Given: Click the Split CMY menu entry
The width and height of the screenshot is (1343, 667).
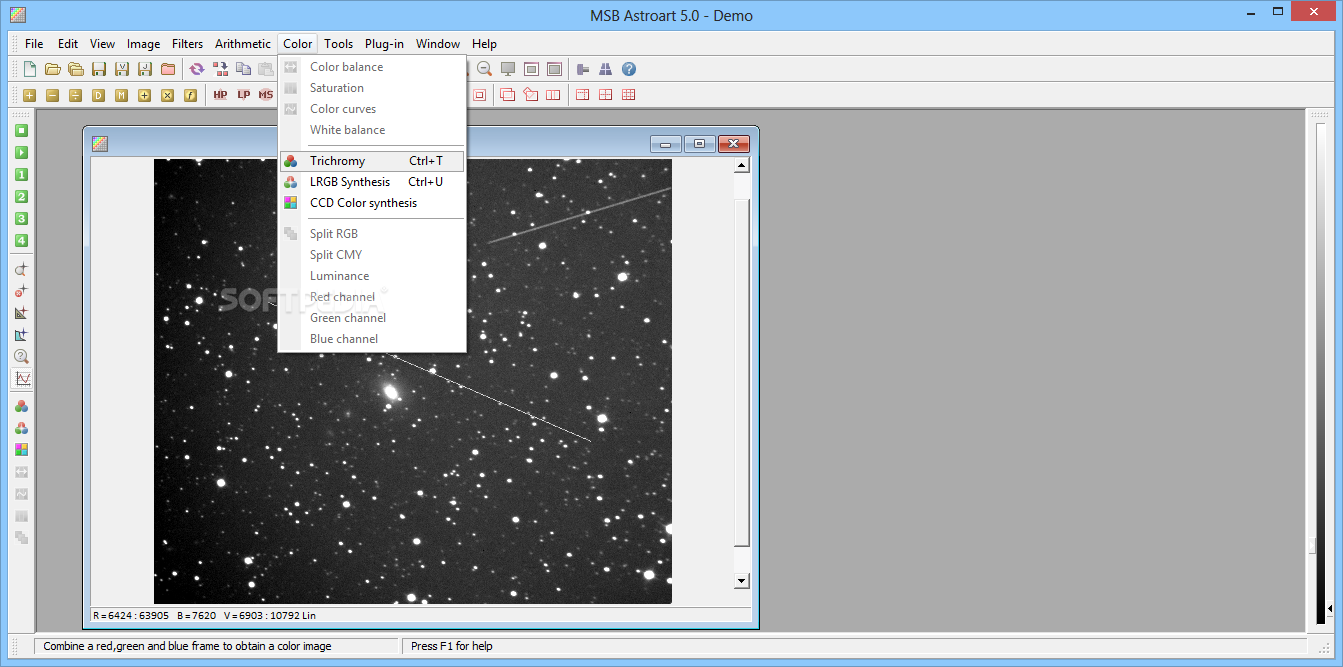Looking at the screenshot, I should tap(372, 255).
